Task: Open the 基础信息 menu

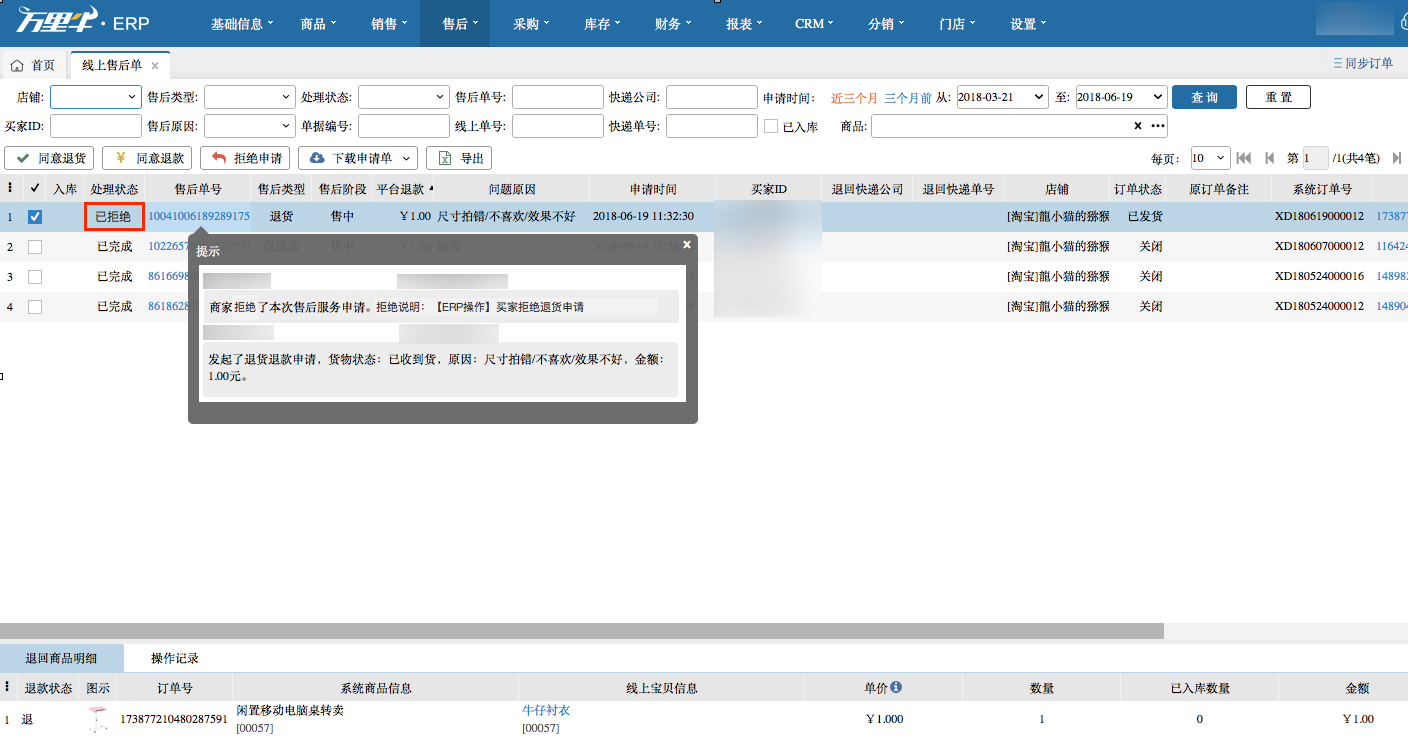Action: pos(242,23)
